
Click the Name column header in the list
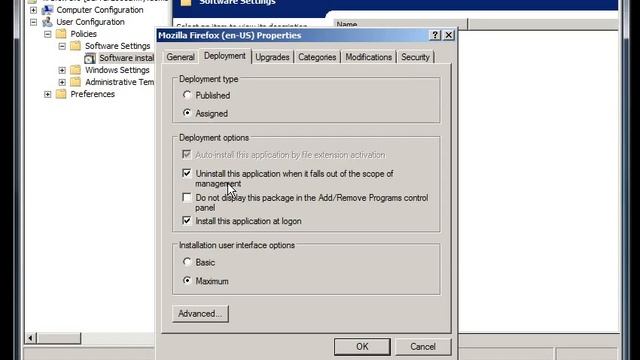(401, 24)
